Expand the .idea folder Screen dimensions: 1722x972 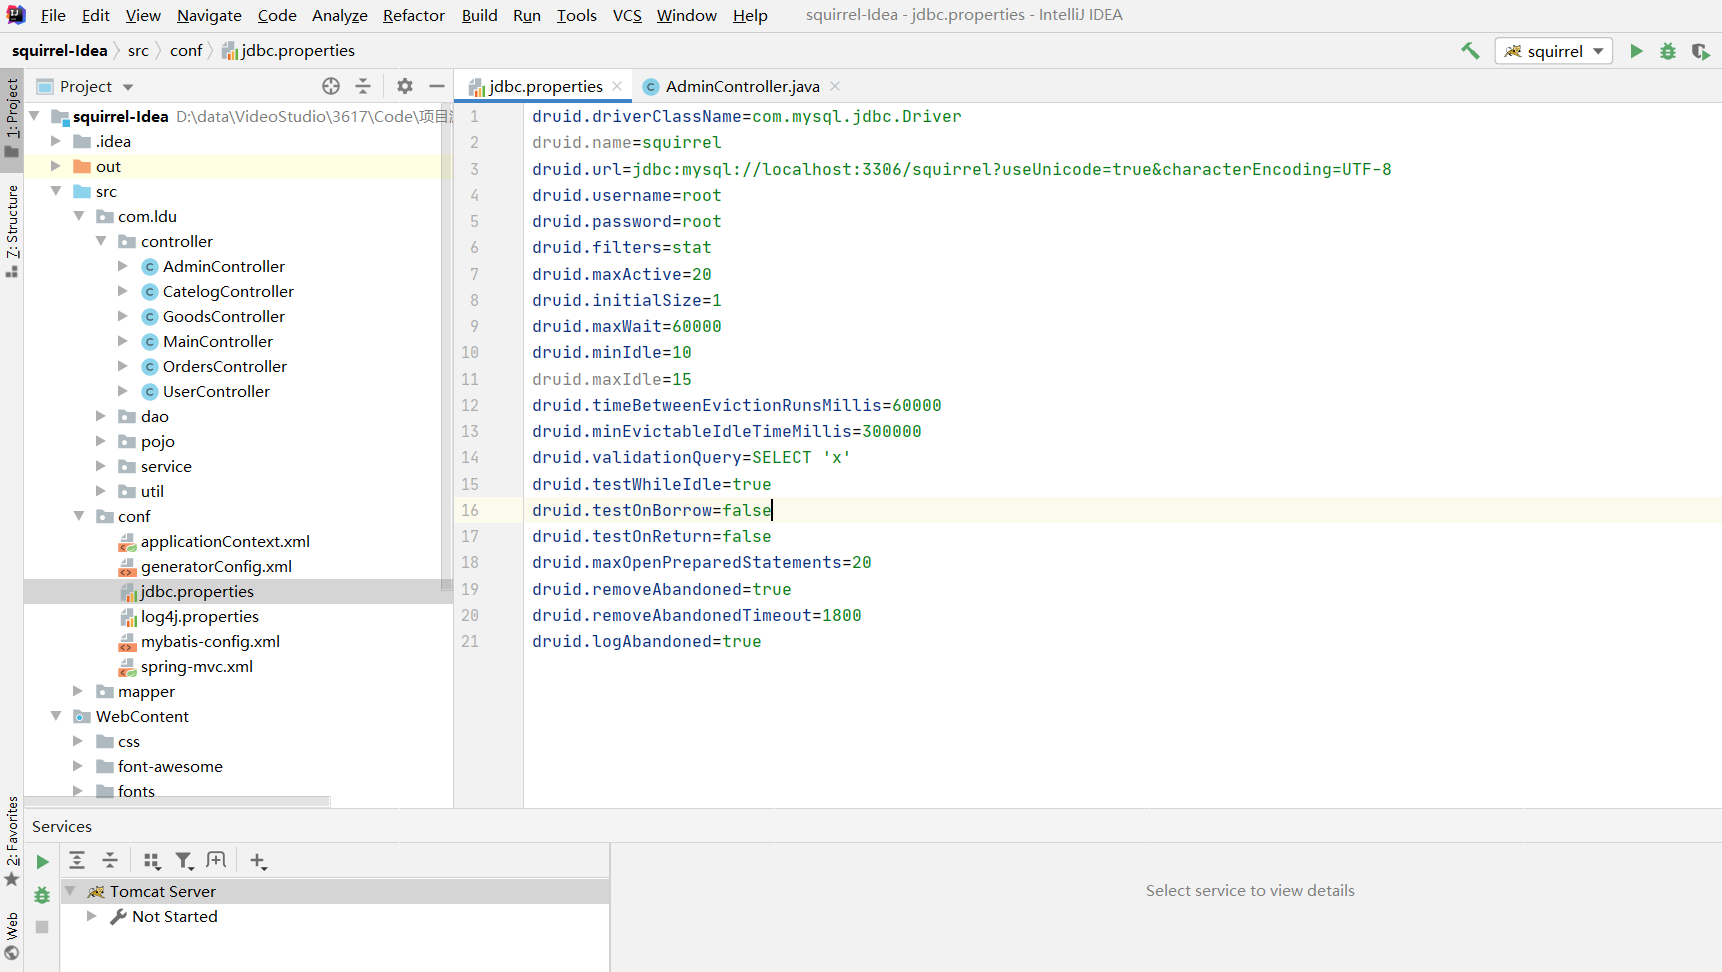56,141
